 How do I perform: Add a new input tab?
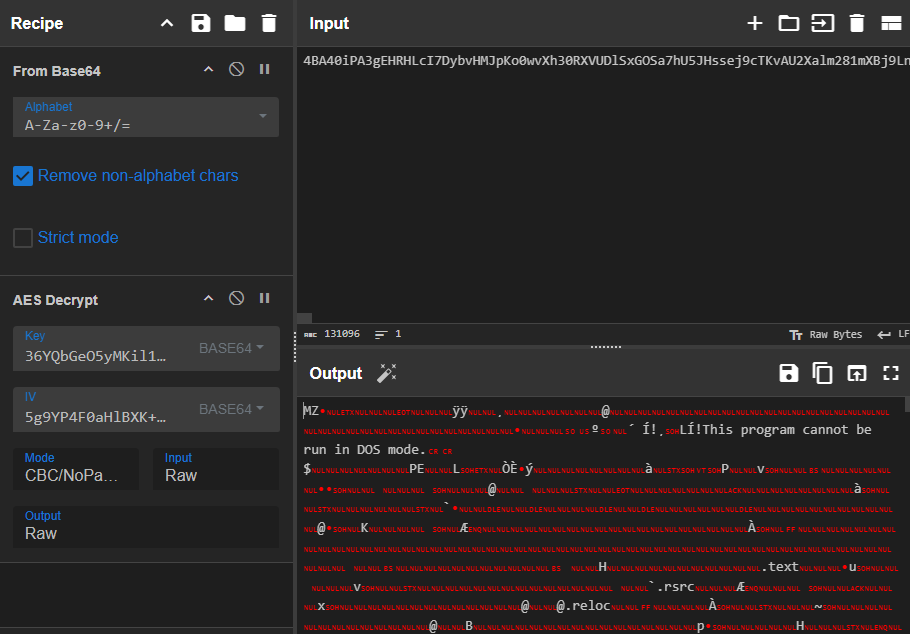[755, 23]
